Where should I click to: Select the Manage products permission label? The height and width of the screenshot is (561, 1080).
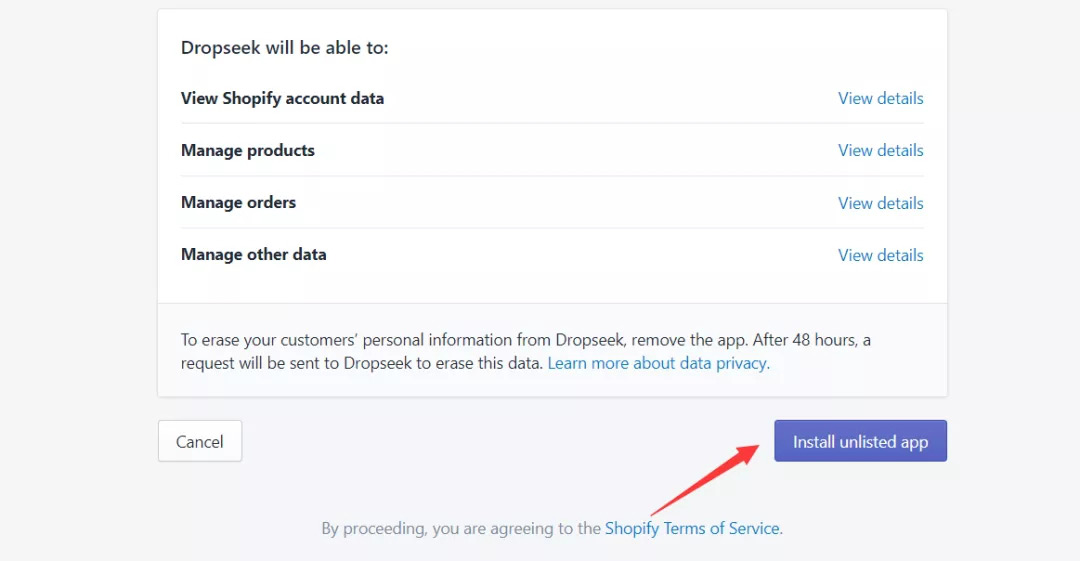(x=248, y=150)
